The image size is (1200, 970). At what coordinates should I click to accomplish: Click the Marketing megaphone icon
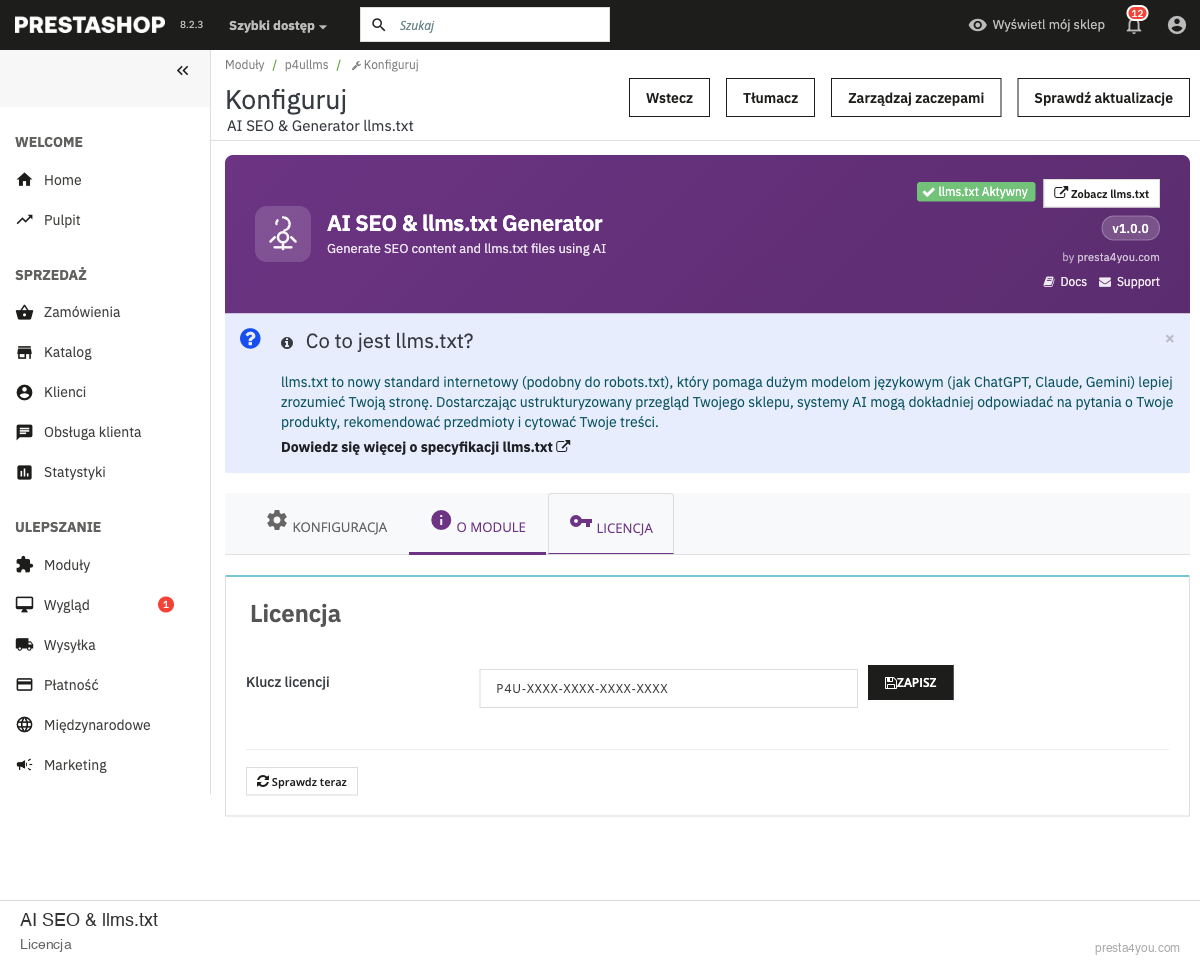click(25, 765)
